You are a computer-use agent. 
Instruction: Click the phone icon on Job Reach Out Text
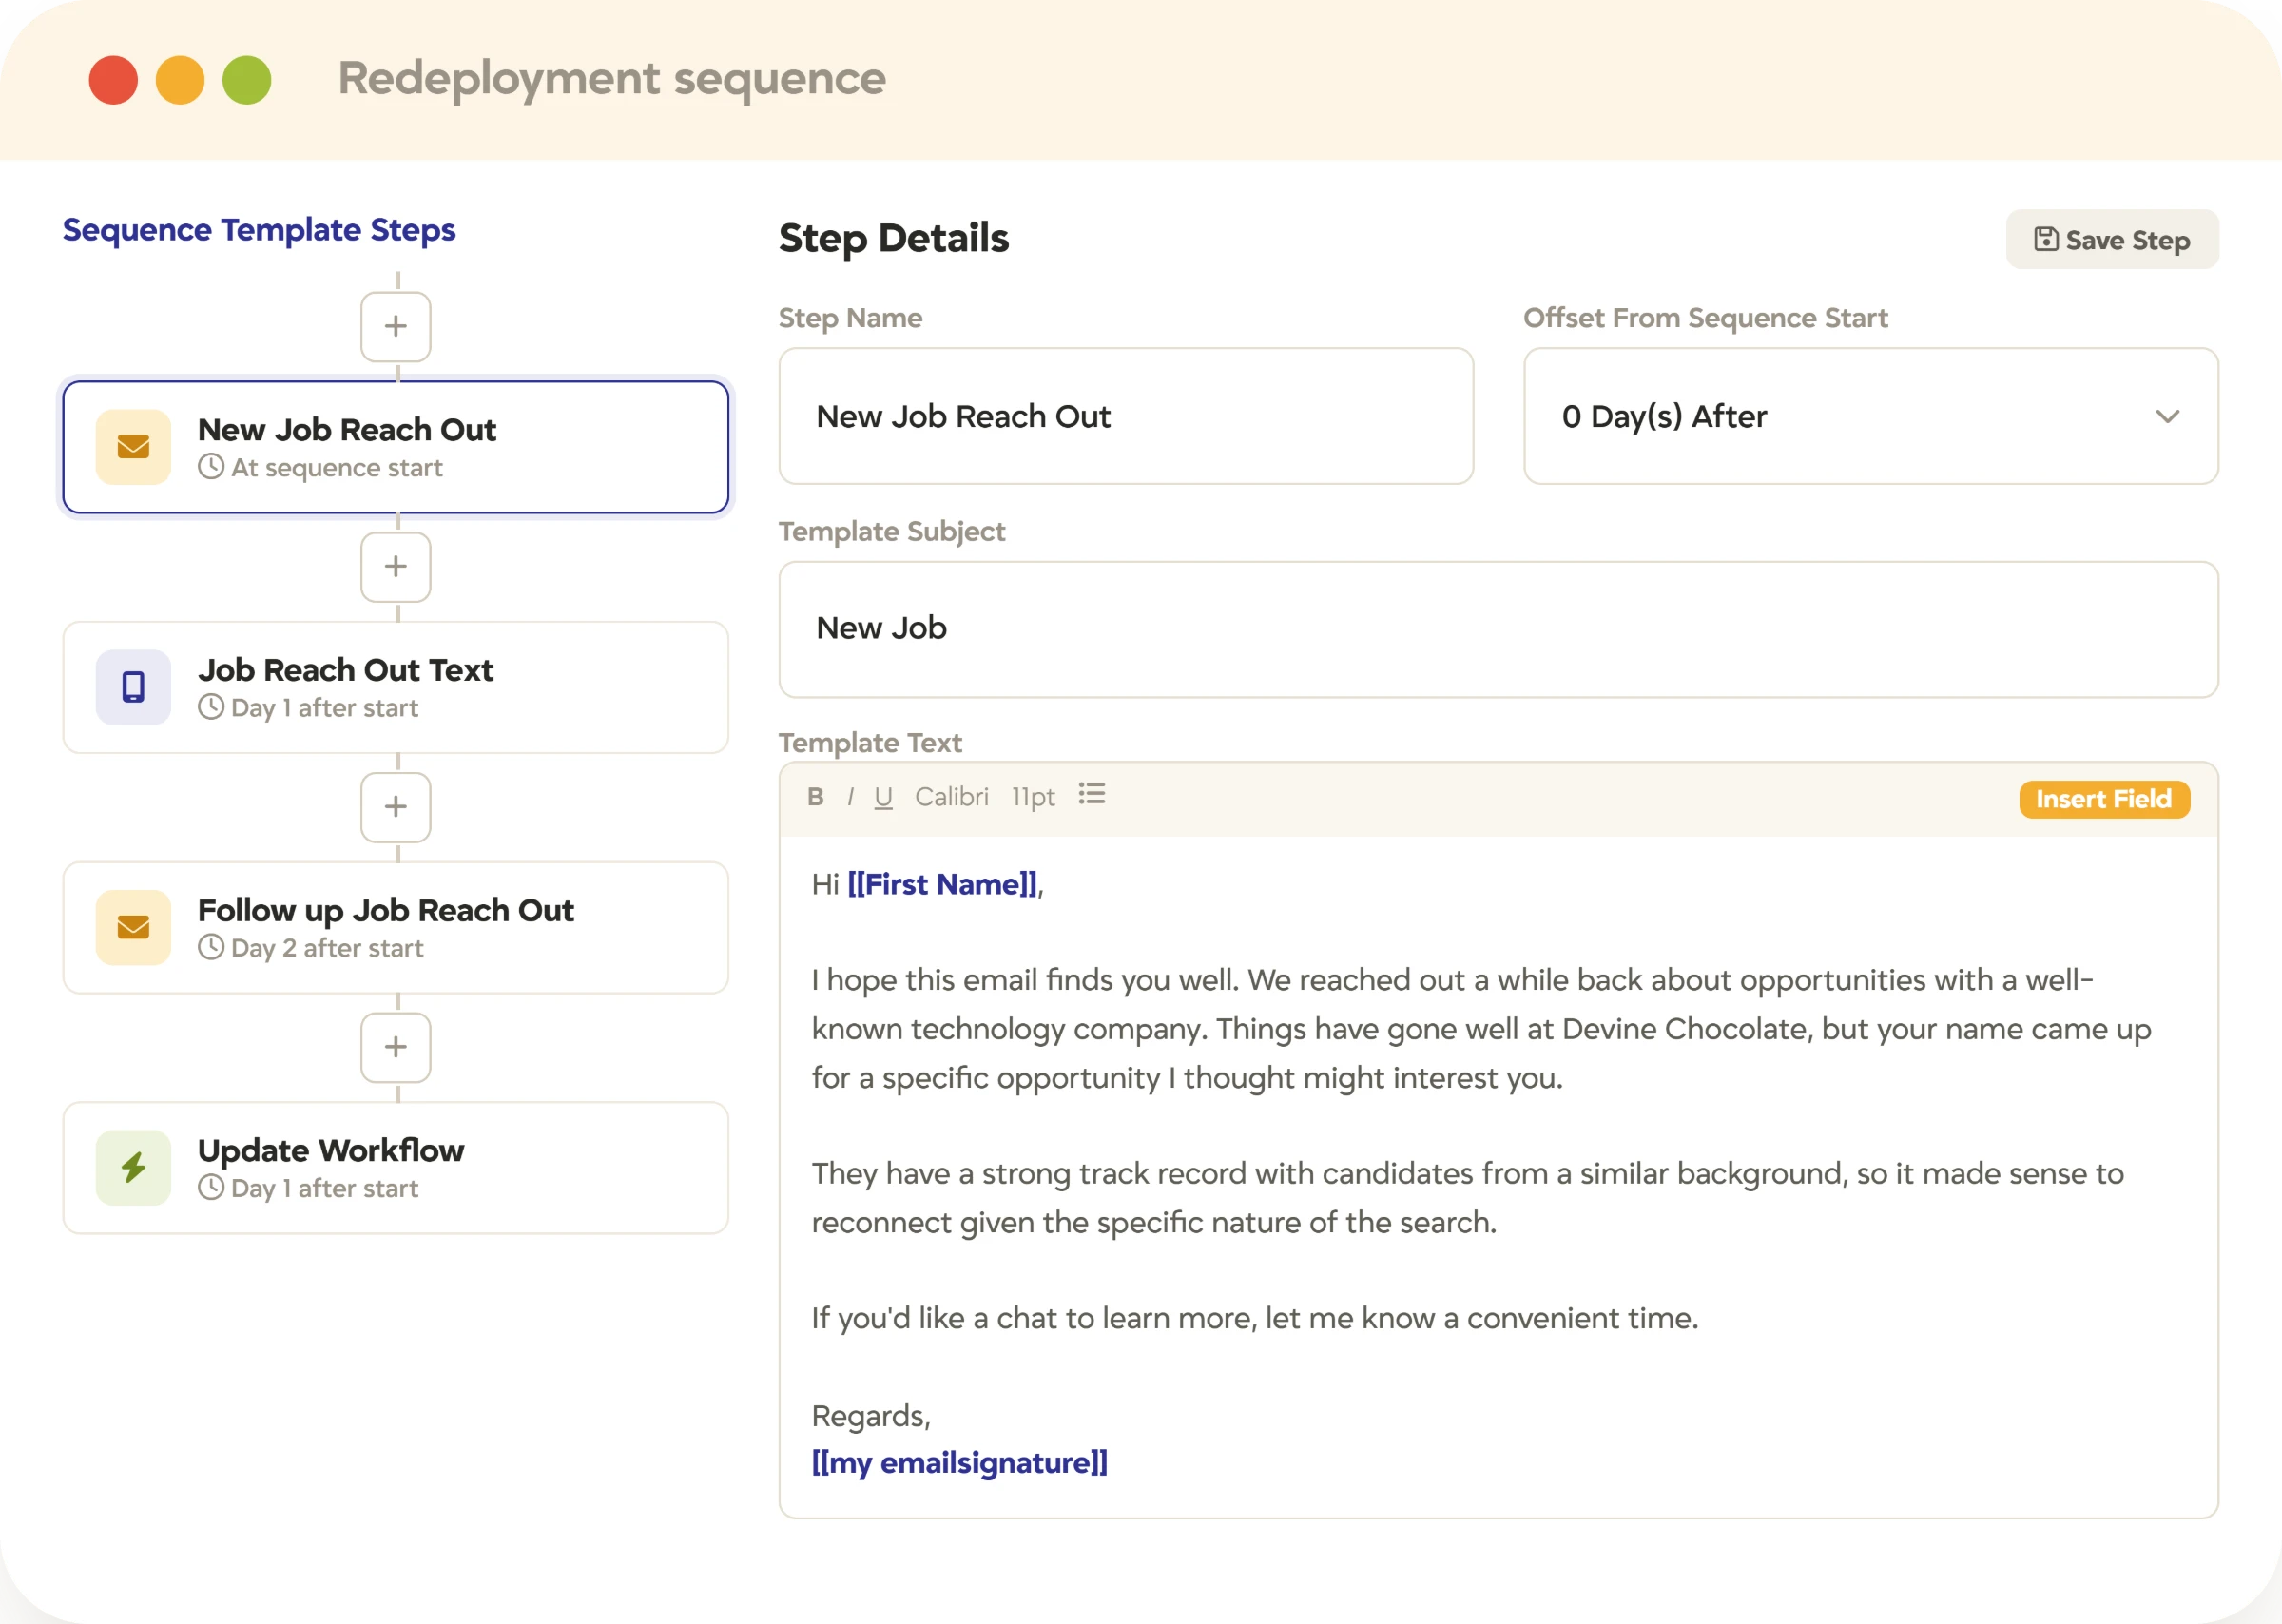point(133,687)
